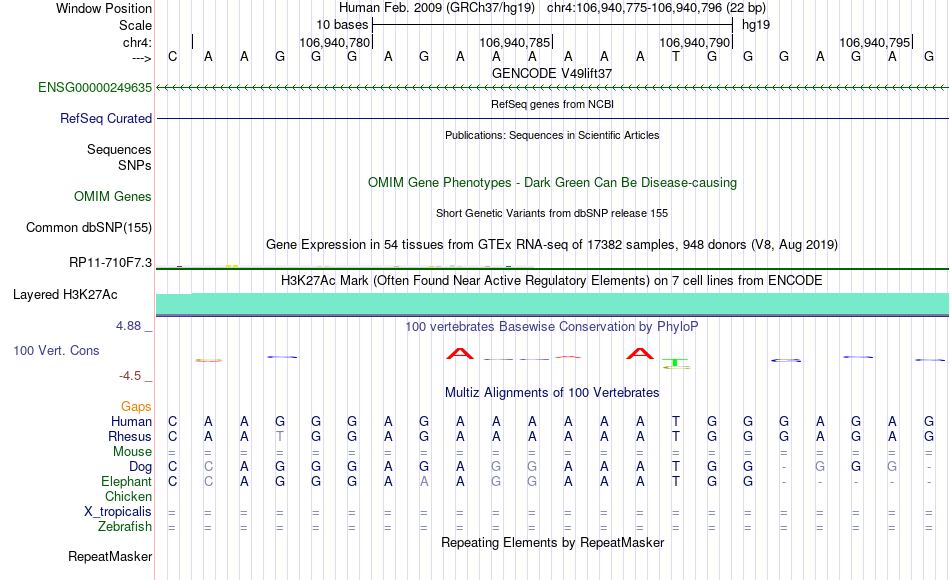Open Publications: Sequences in Scientific Articles title
This screenshot has height=580, width=950.
(x=552, y=135)
